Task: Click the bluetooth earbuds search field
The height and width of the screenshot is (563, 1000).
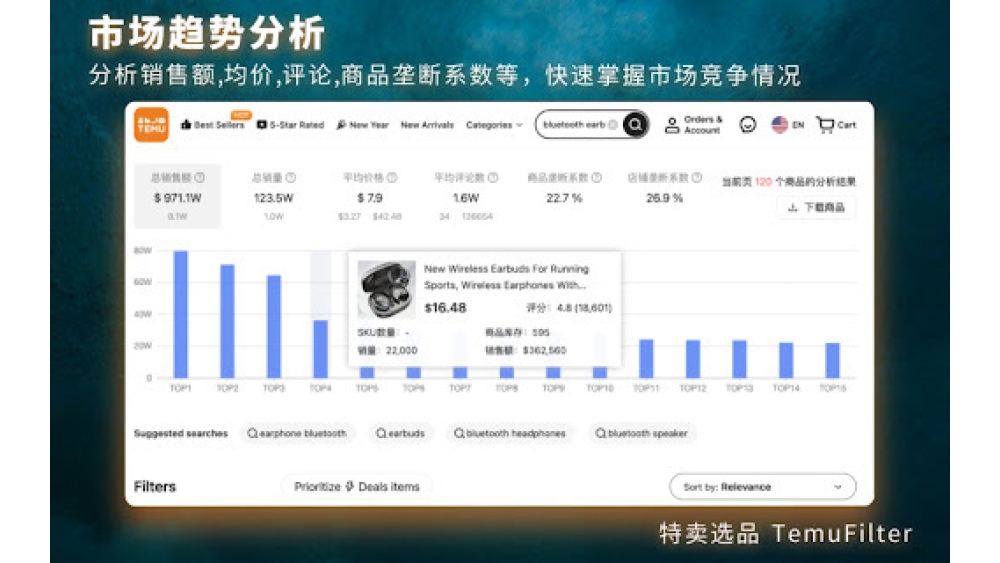Action: pyautogui.click(x=573, y=125)
